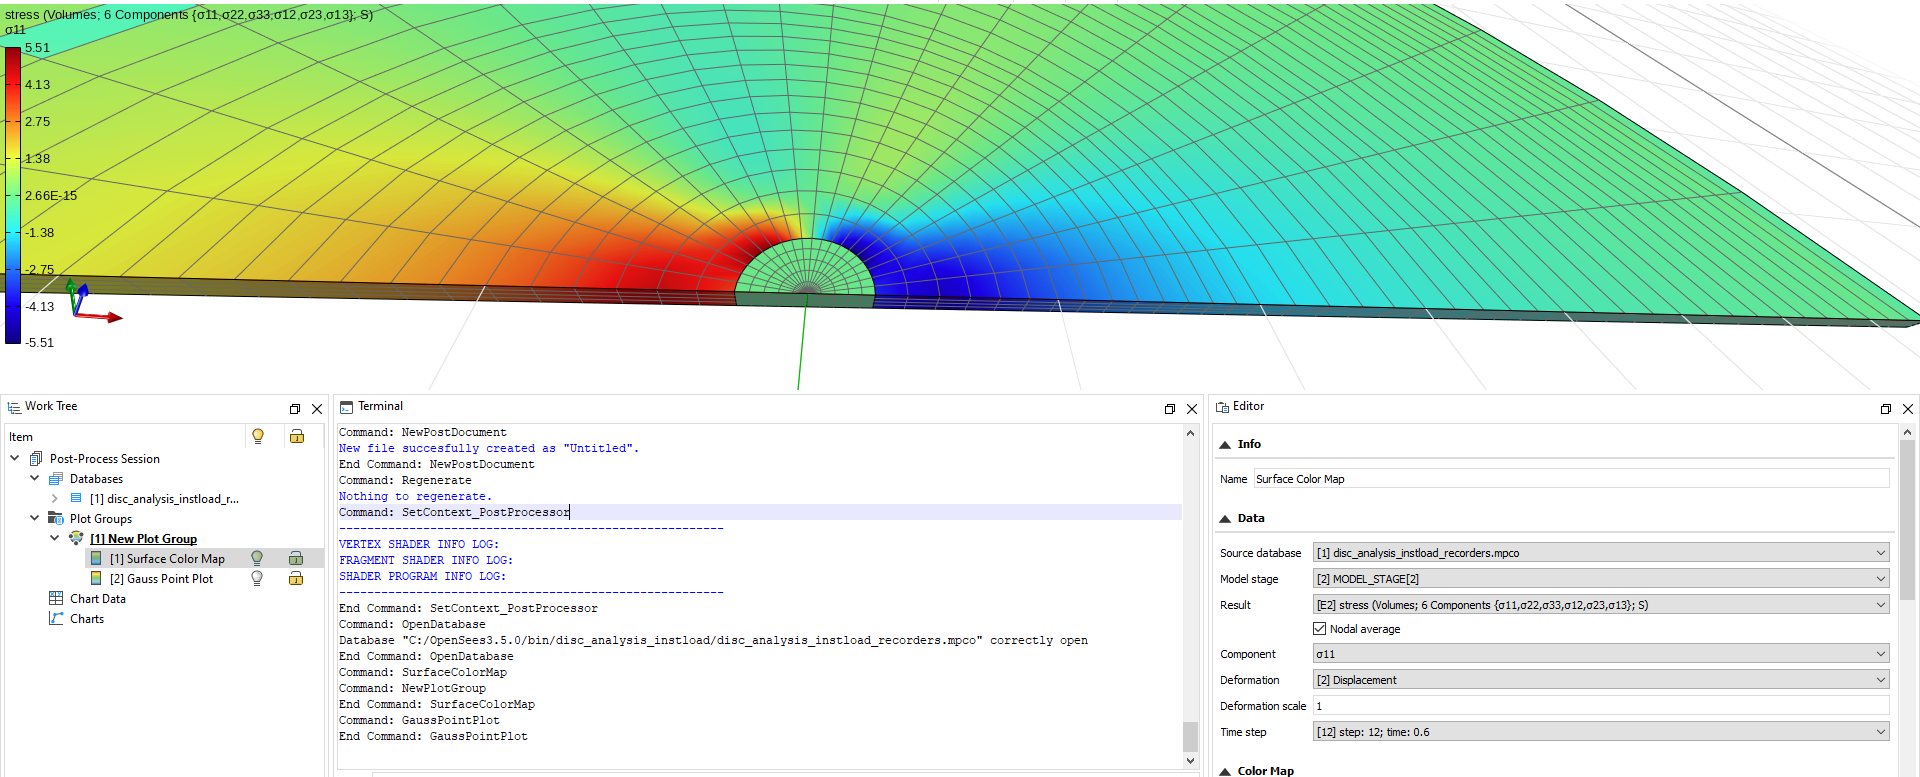This screenshot has width=1920, height=777.
Task: Collapse the New Plot Group node
Action: pyautogui.click(x=54, y=538)
